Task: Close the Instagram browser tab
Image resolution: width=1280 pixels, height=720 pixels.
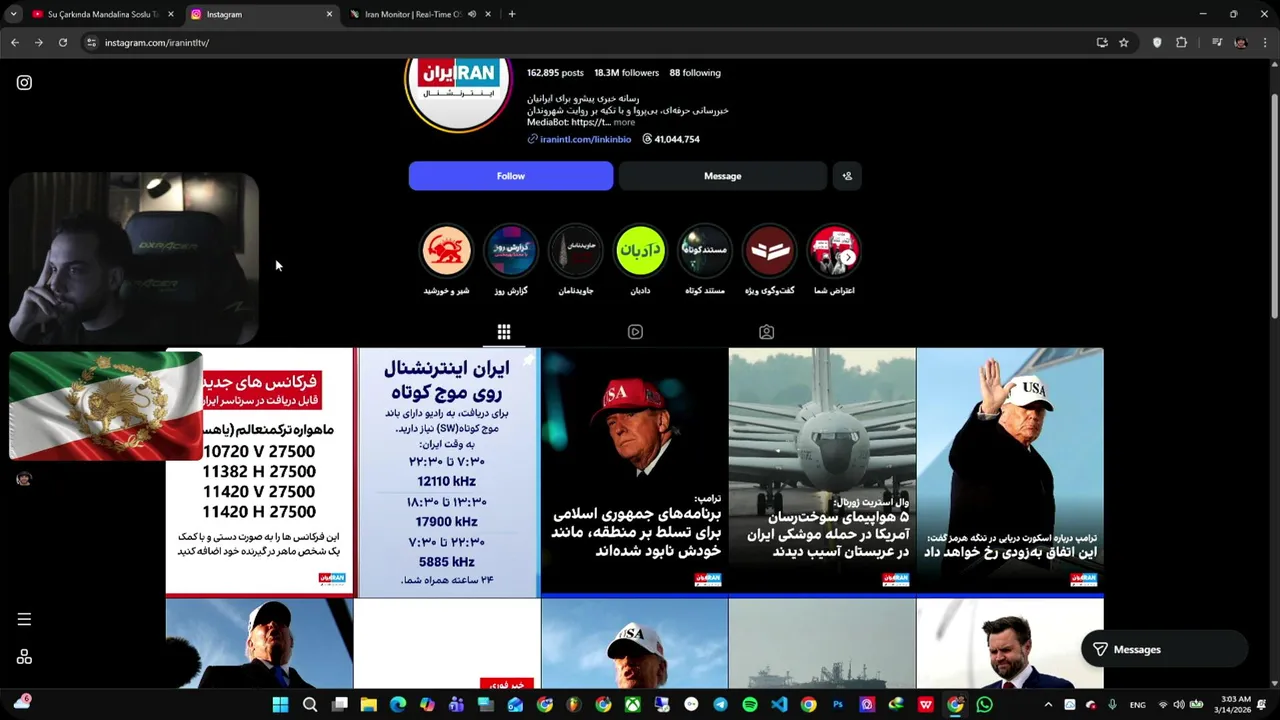Action: 329,14
